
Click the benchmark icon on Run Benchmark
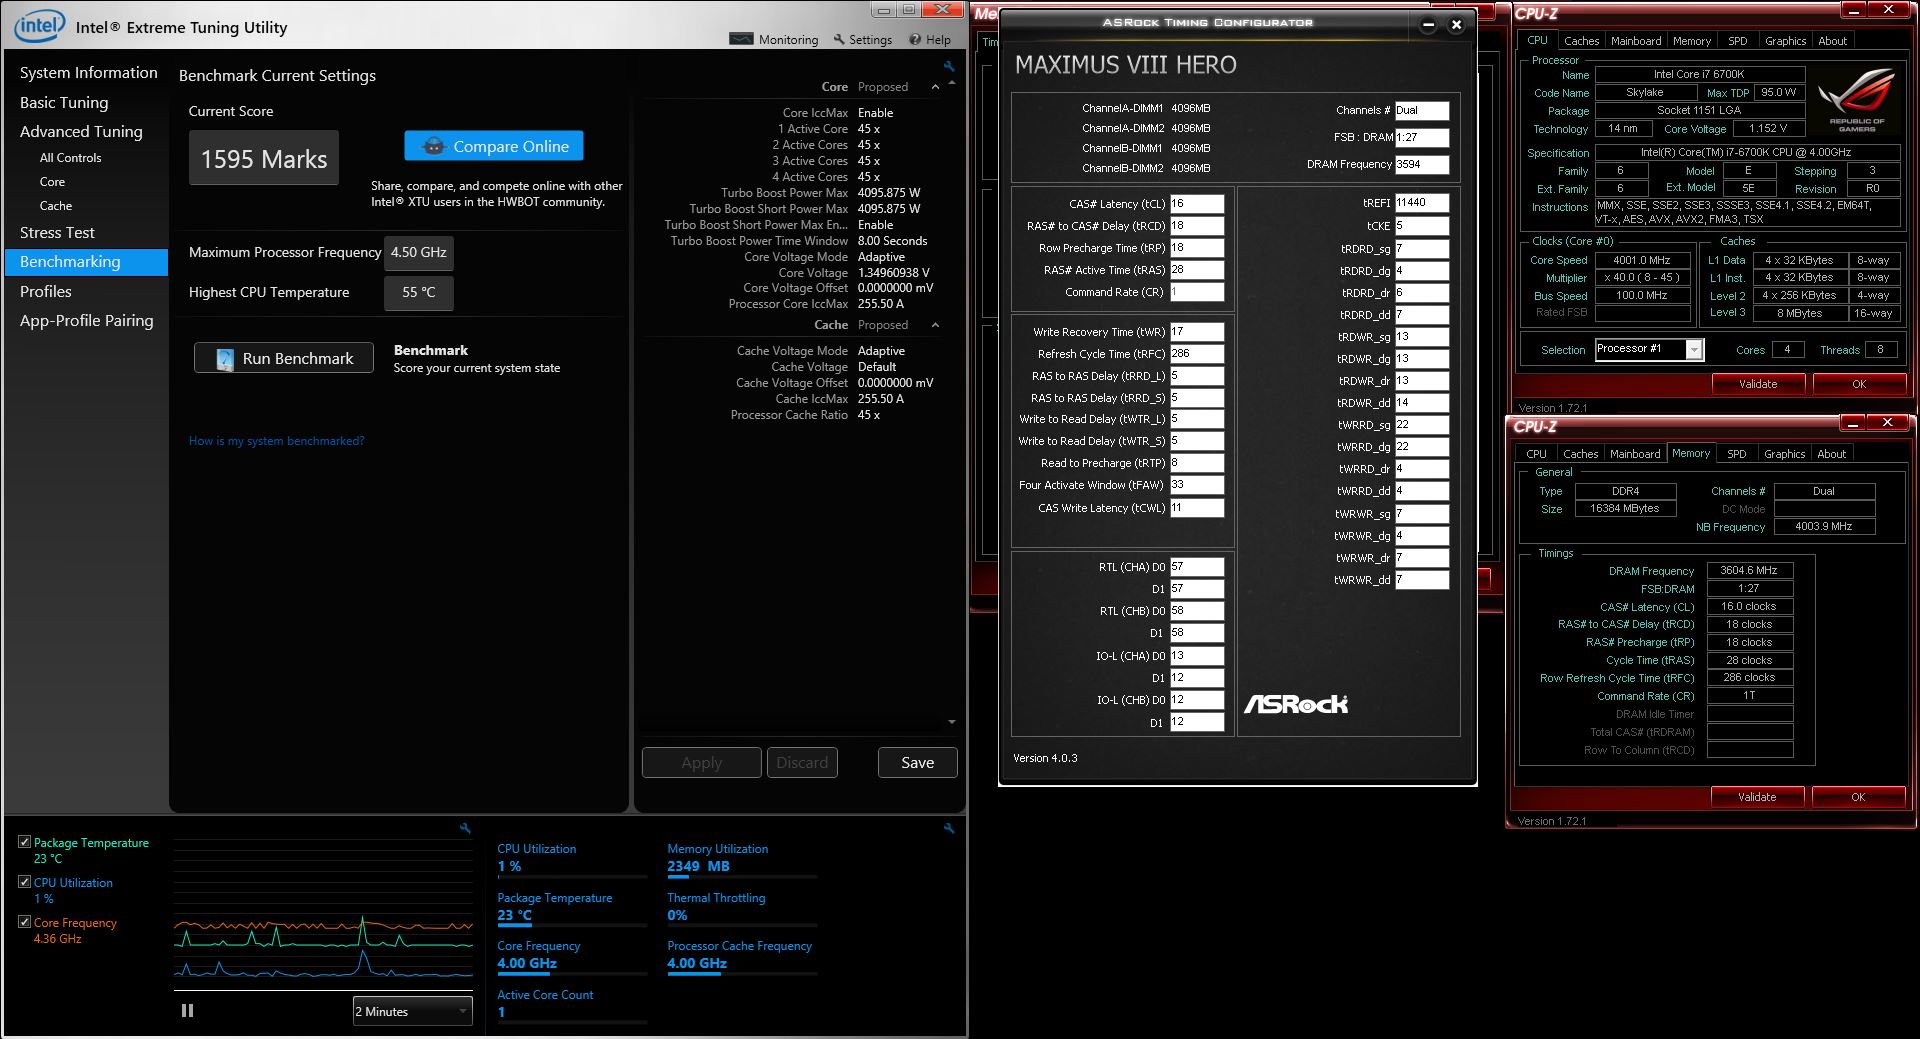226,358
